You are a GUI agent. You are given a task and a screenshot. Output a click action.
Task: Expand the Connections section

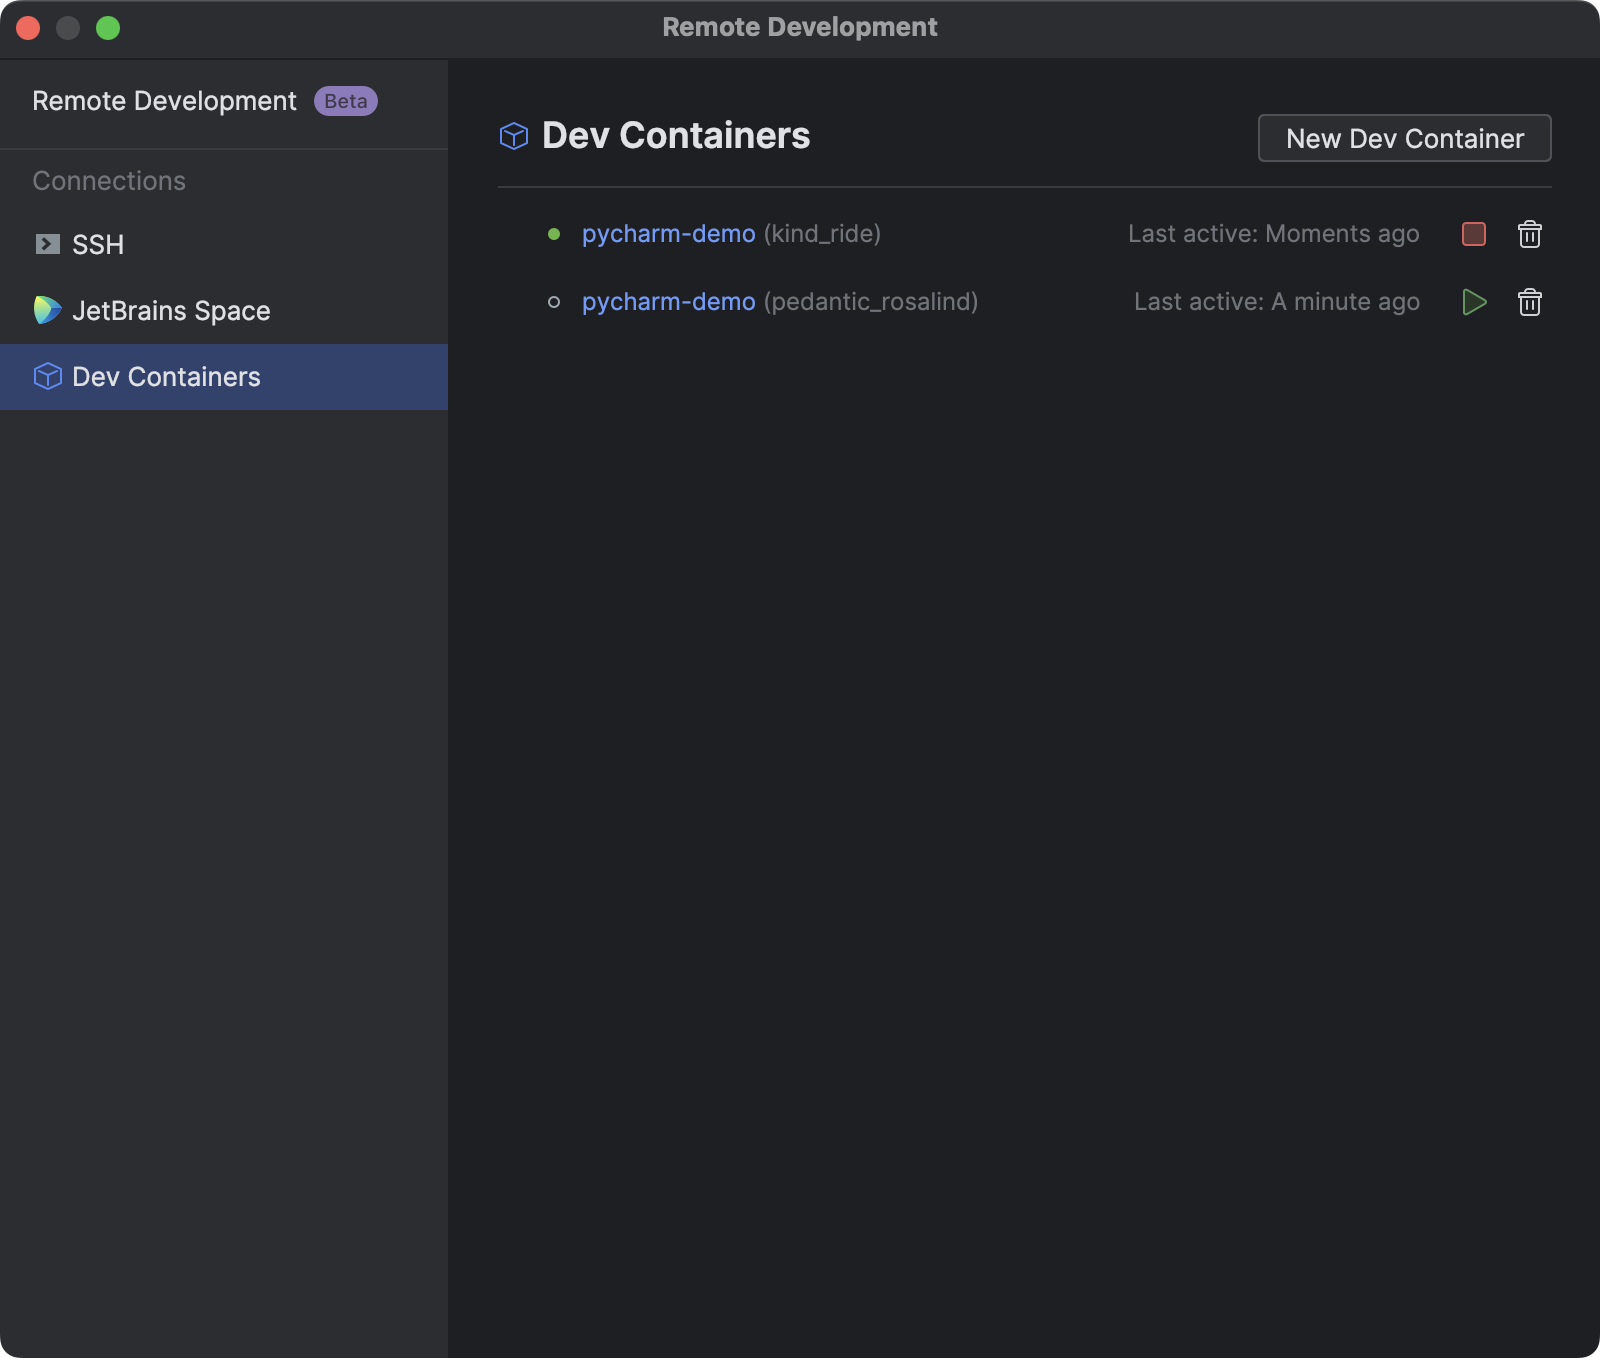(109, 181)
